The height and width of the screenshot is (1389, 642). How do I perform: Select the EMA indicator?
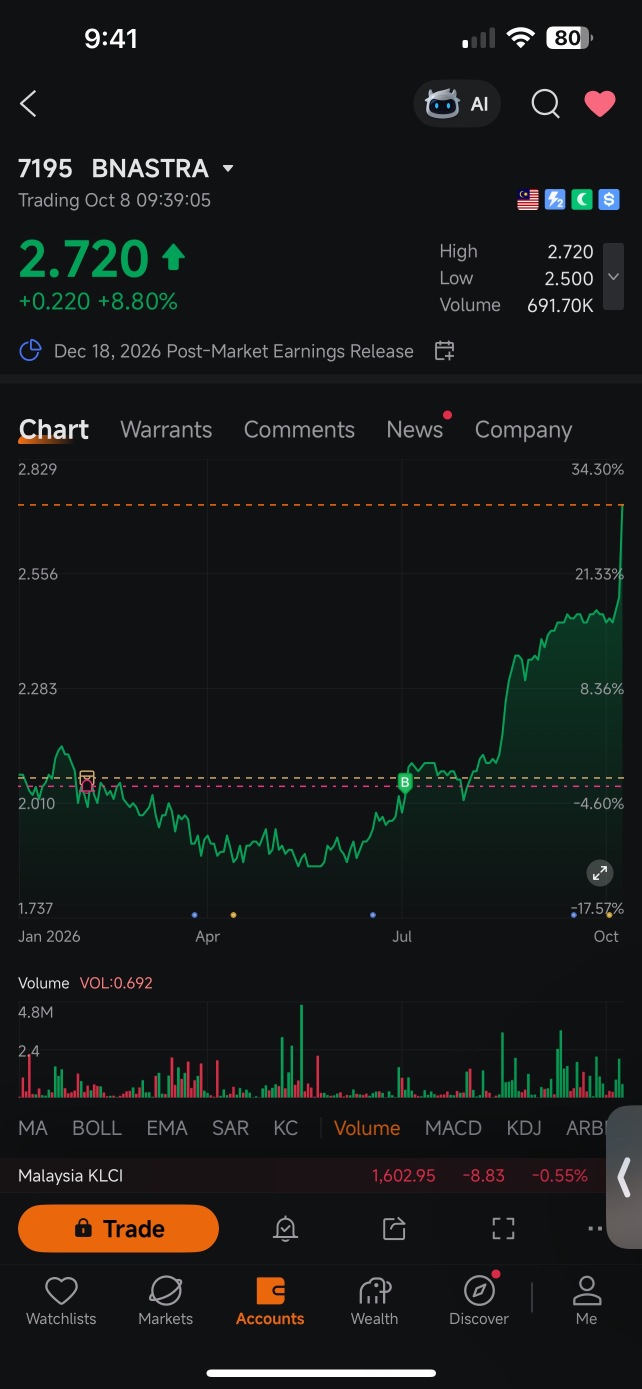167,1128
